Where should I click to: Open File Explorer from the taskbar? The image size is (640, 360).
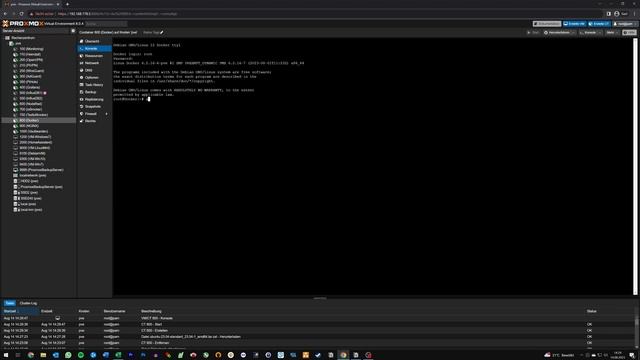[43, 355]
